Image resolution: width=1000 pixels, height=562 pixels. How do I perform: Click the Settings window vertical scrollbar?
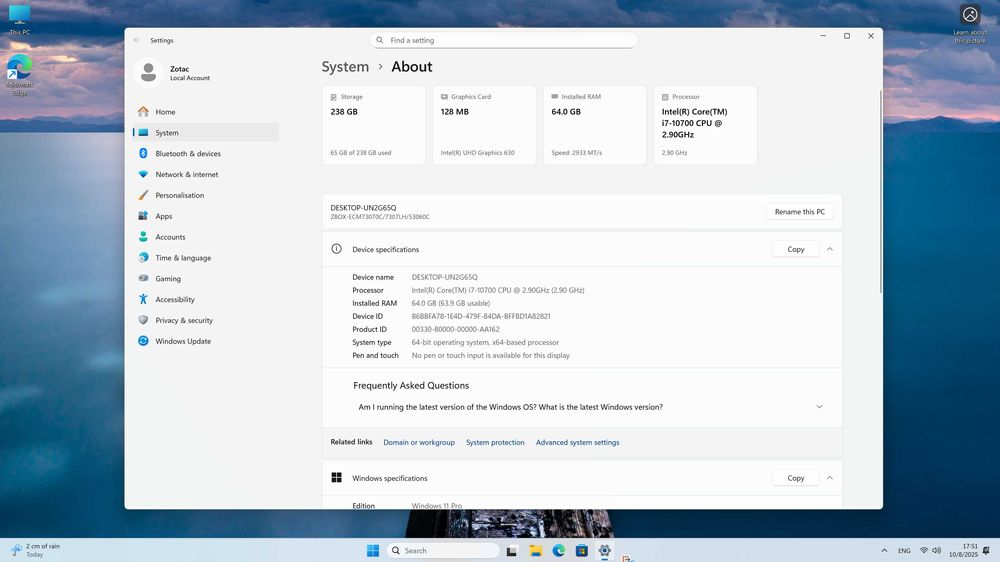coord(881,191)
